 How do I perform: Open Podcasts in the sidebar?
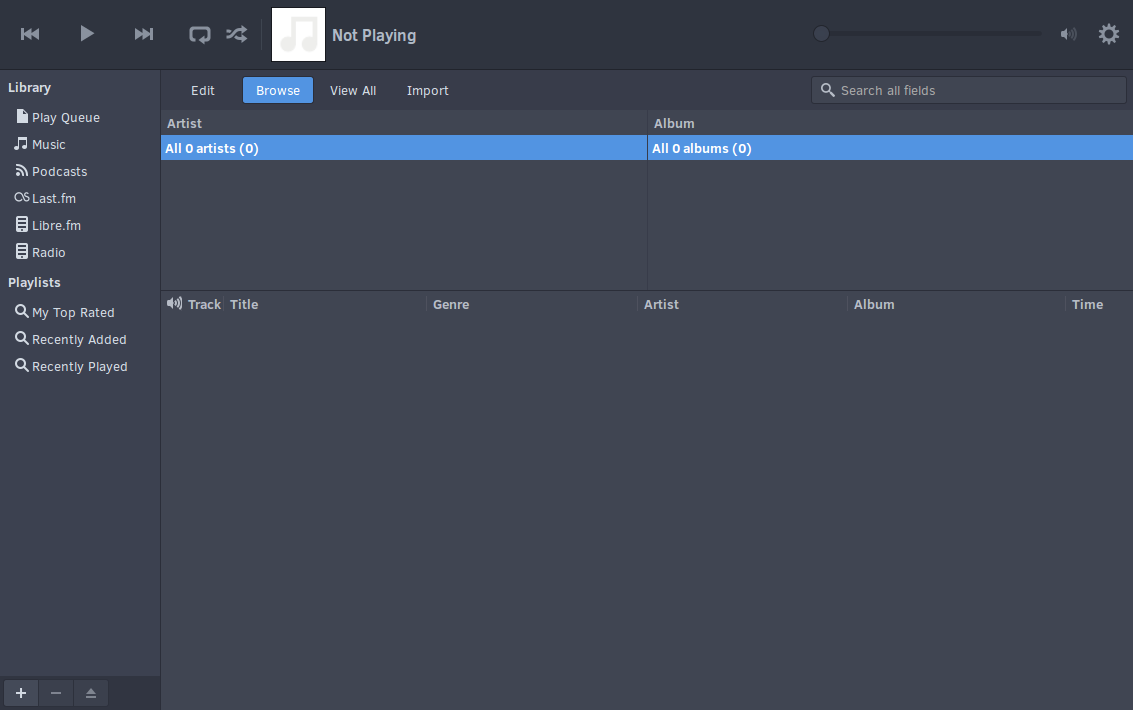pyautogui.click(x=59, y=171)
